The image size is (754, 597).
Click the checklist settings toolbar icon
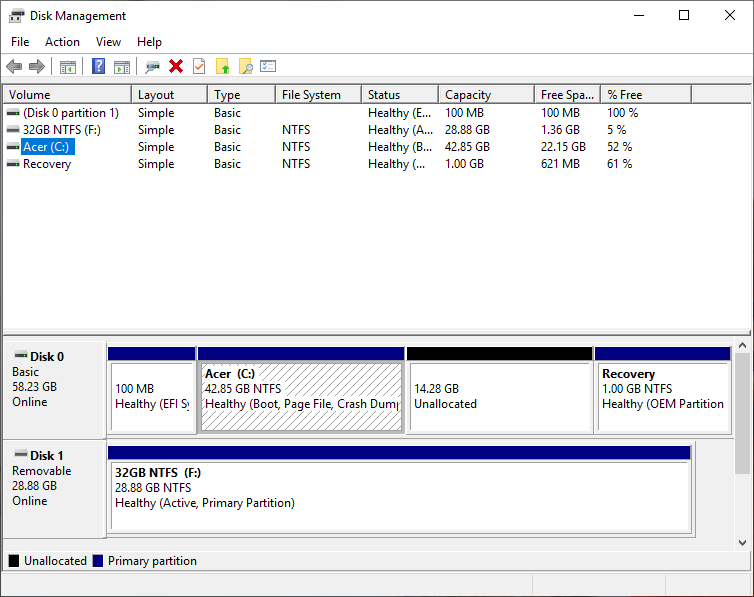coord(268,66)
